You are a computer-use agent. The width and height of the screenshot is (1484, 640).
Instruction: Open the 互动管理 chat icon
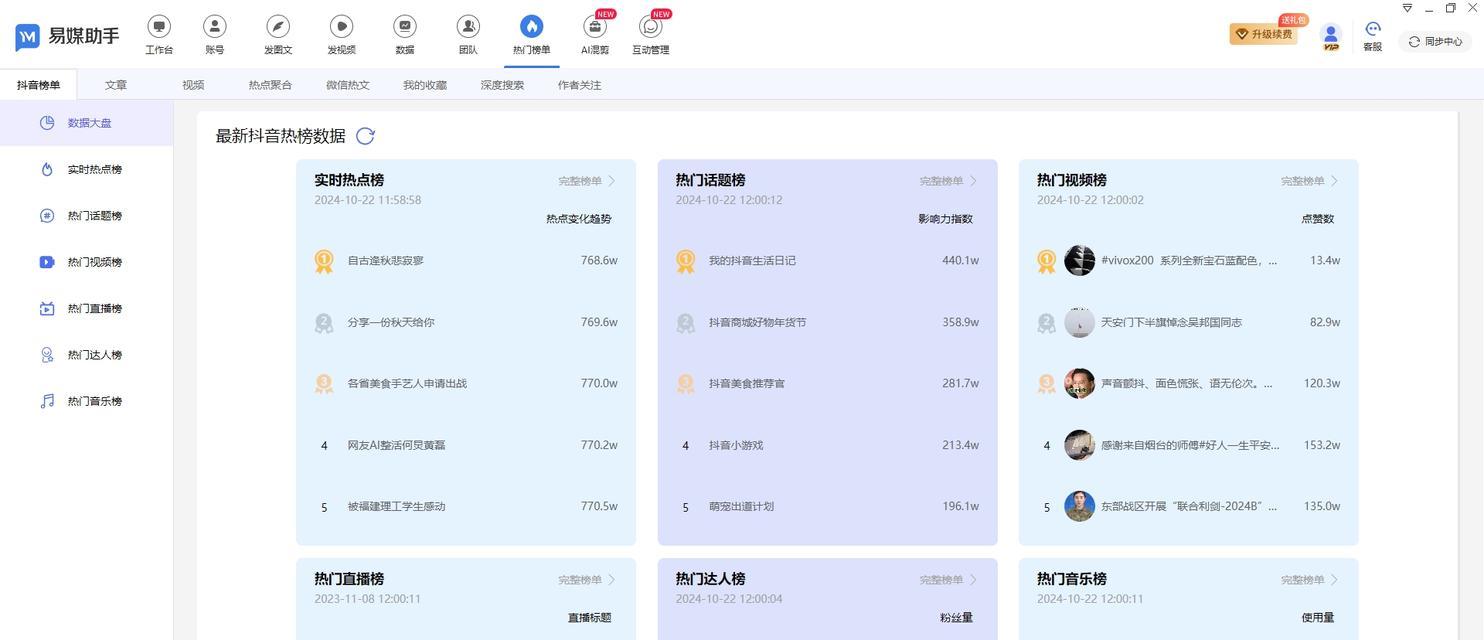(x=651, y=27)
